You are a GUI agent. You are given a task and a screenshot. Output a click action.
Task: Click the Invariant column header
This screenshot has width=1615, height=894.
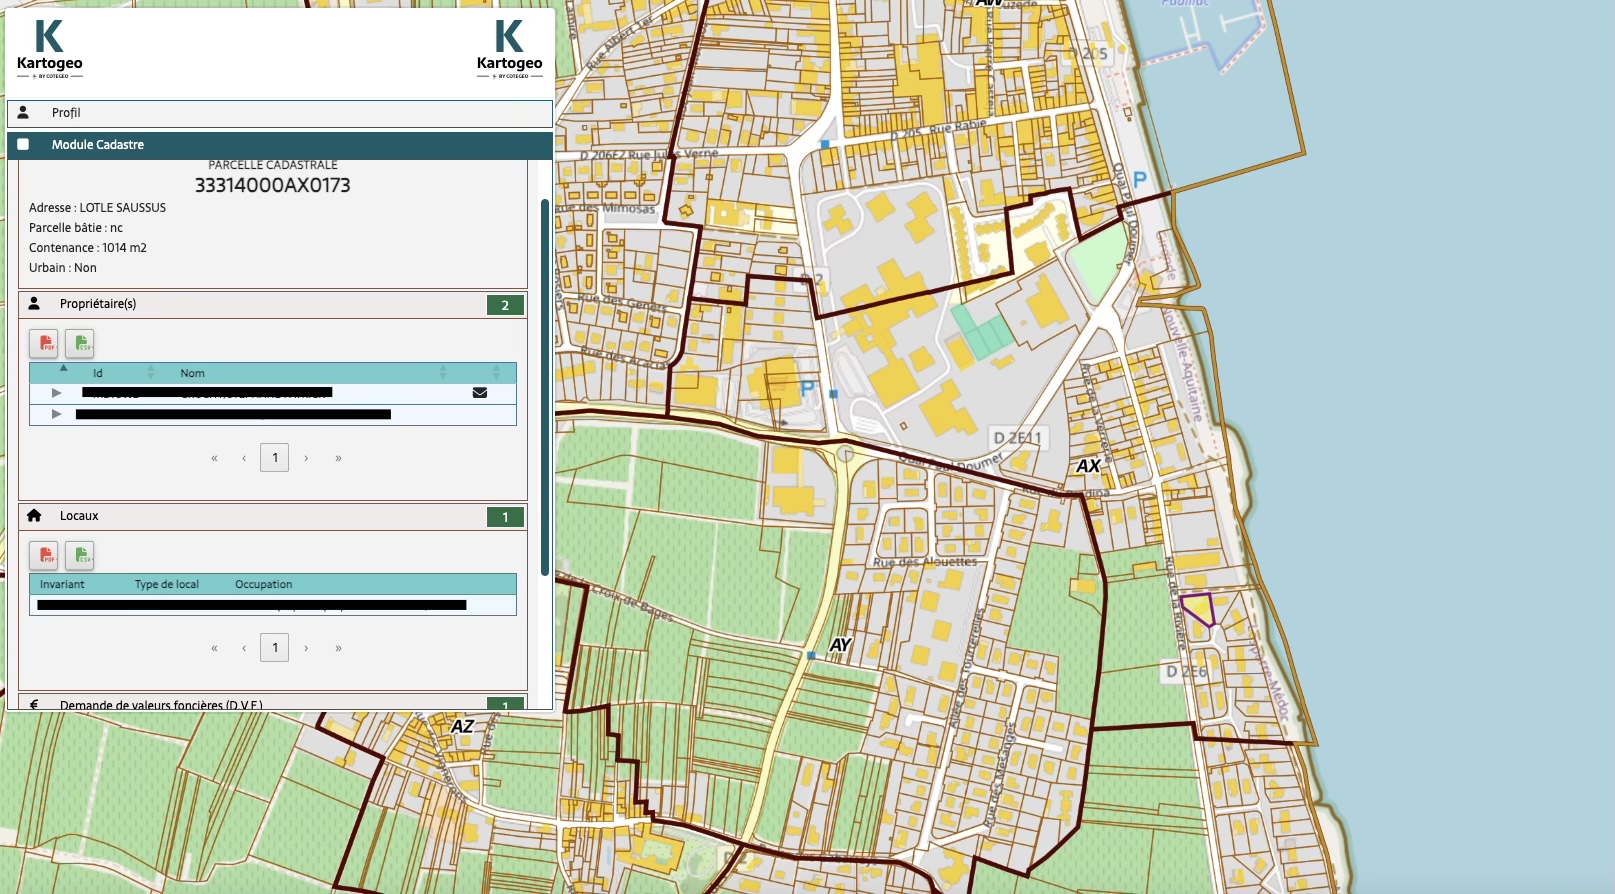[62, 584]
